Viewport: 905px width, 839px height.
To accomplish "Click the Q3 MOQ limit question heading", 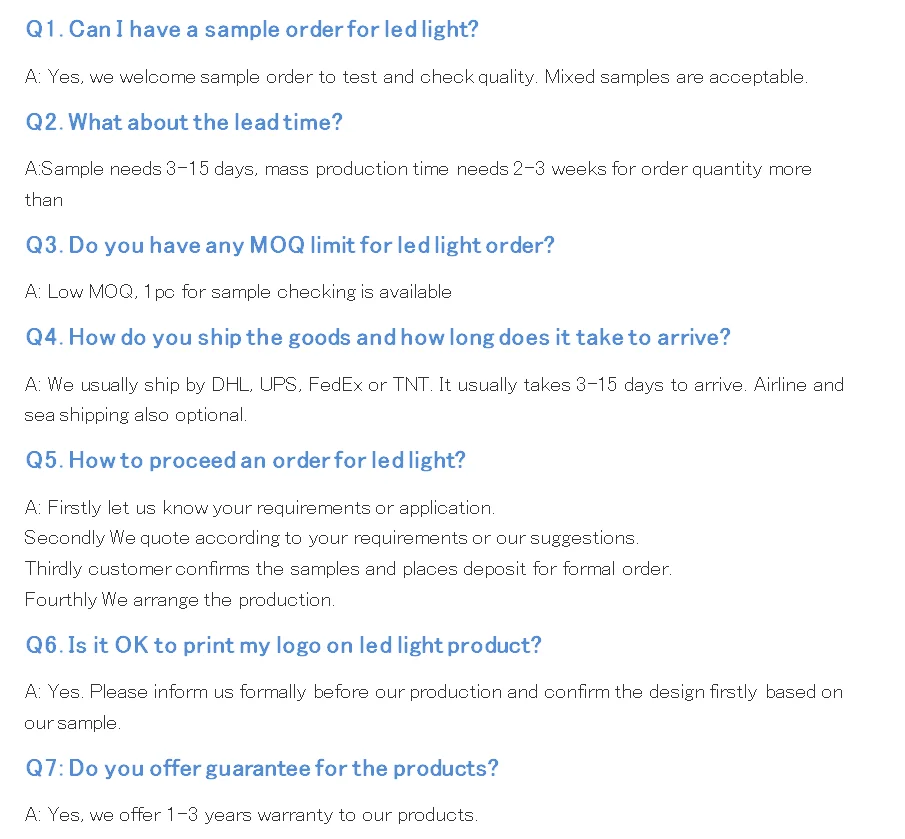I will [290, 246].
